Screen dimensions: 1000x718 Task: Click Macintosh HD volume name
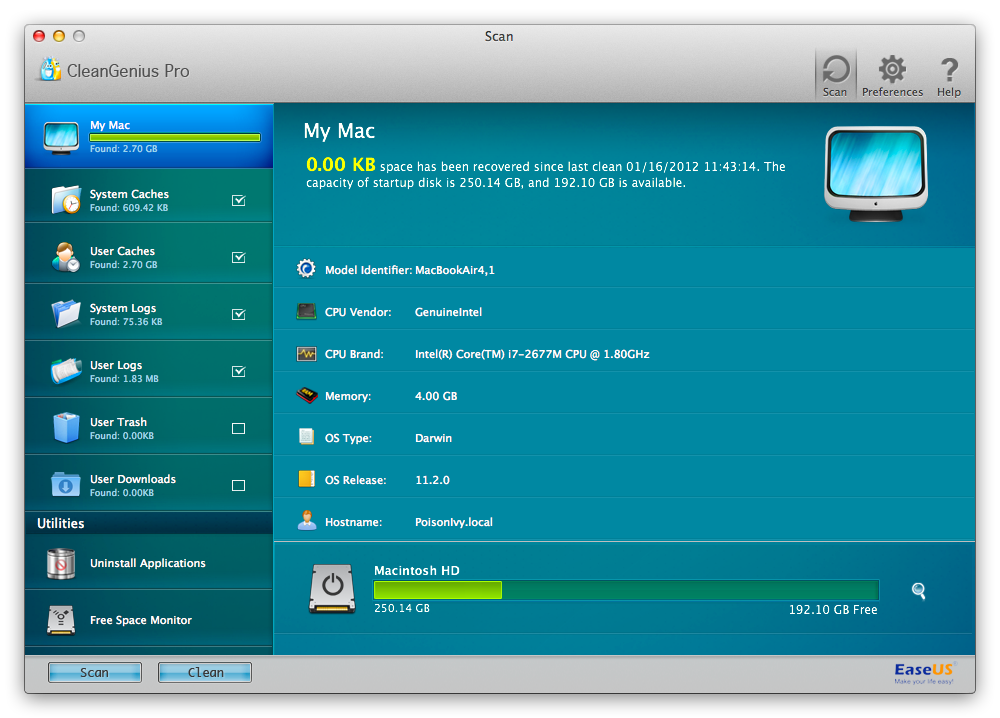click(416, 570)
